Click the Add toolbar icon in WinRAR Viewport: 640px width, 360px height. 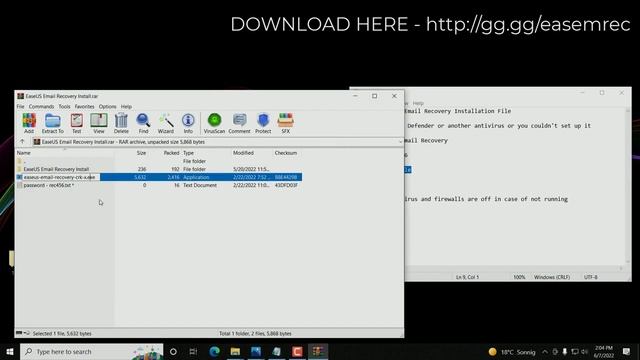29,123
